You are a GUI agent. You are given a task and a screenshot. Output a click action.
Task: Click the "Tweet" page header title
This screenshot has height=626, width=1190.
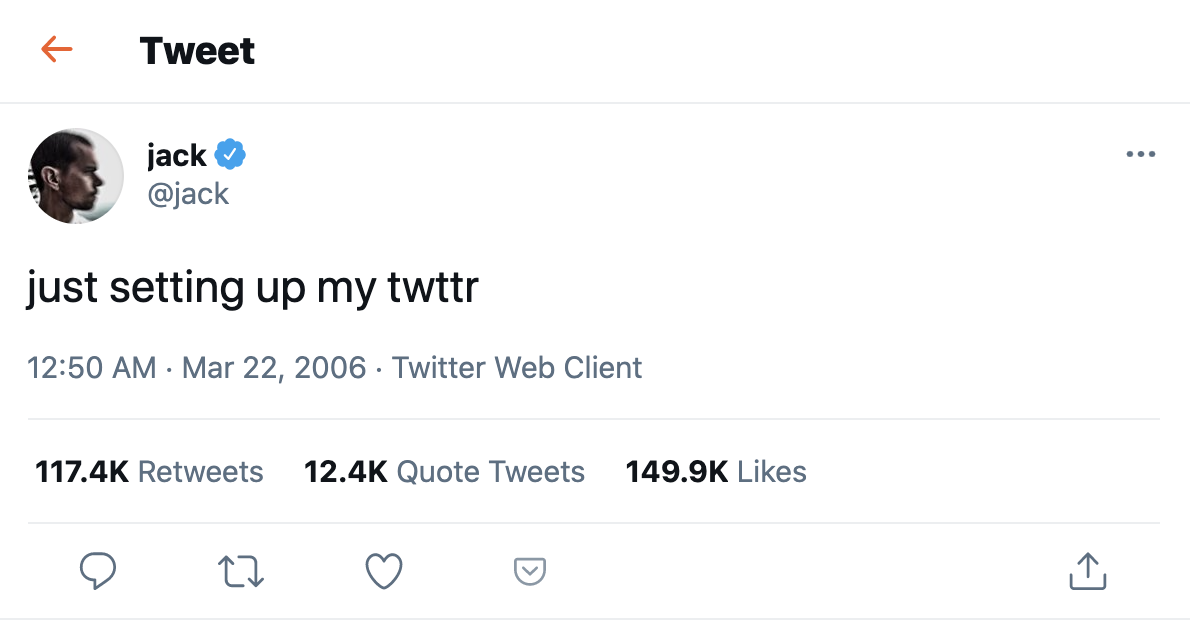pos(197,50)
